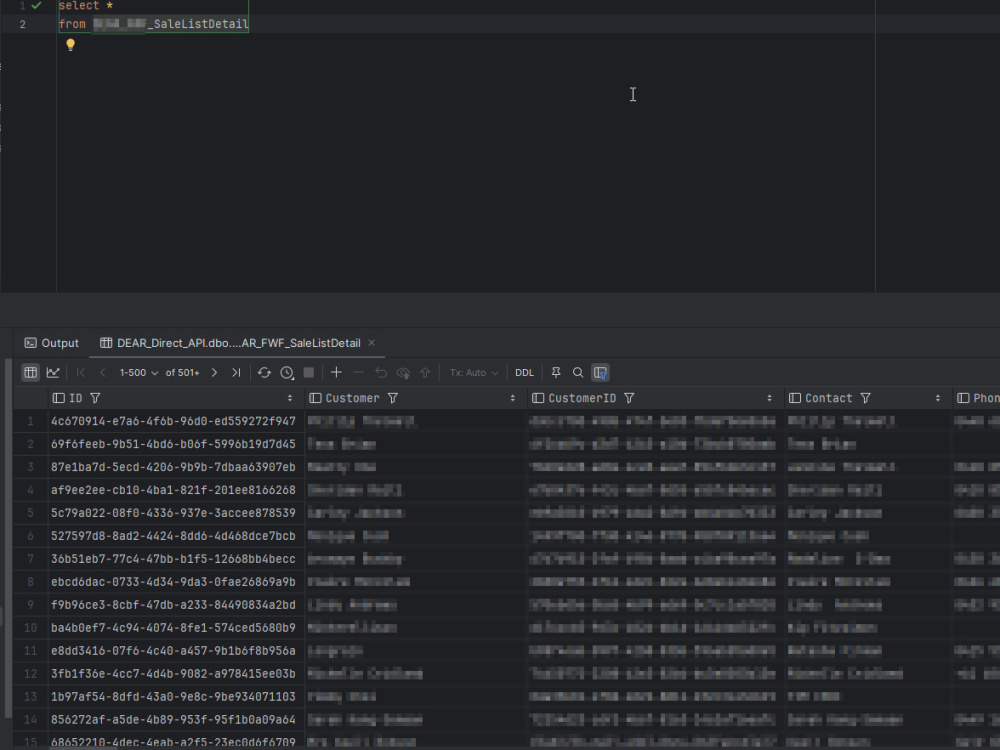Go to the next results page

pos(214,372)
